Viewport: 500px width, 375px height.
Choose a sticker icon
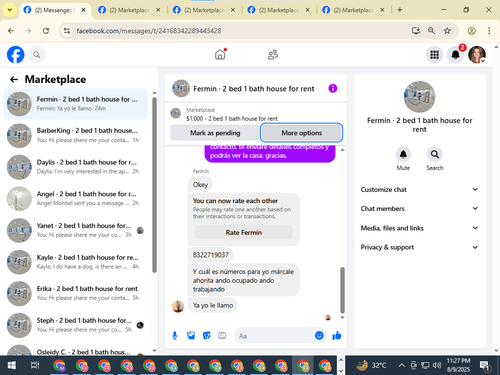pyautogui.click(x=207, y=336)
